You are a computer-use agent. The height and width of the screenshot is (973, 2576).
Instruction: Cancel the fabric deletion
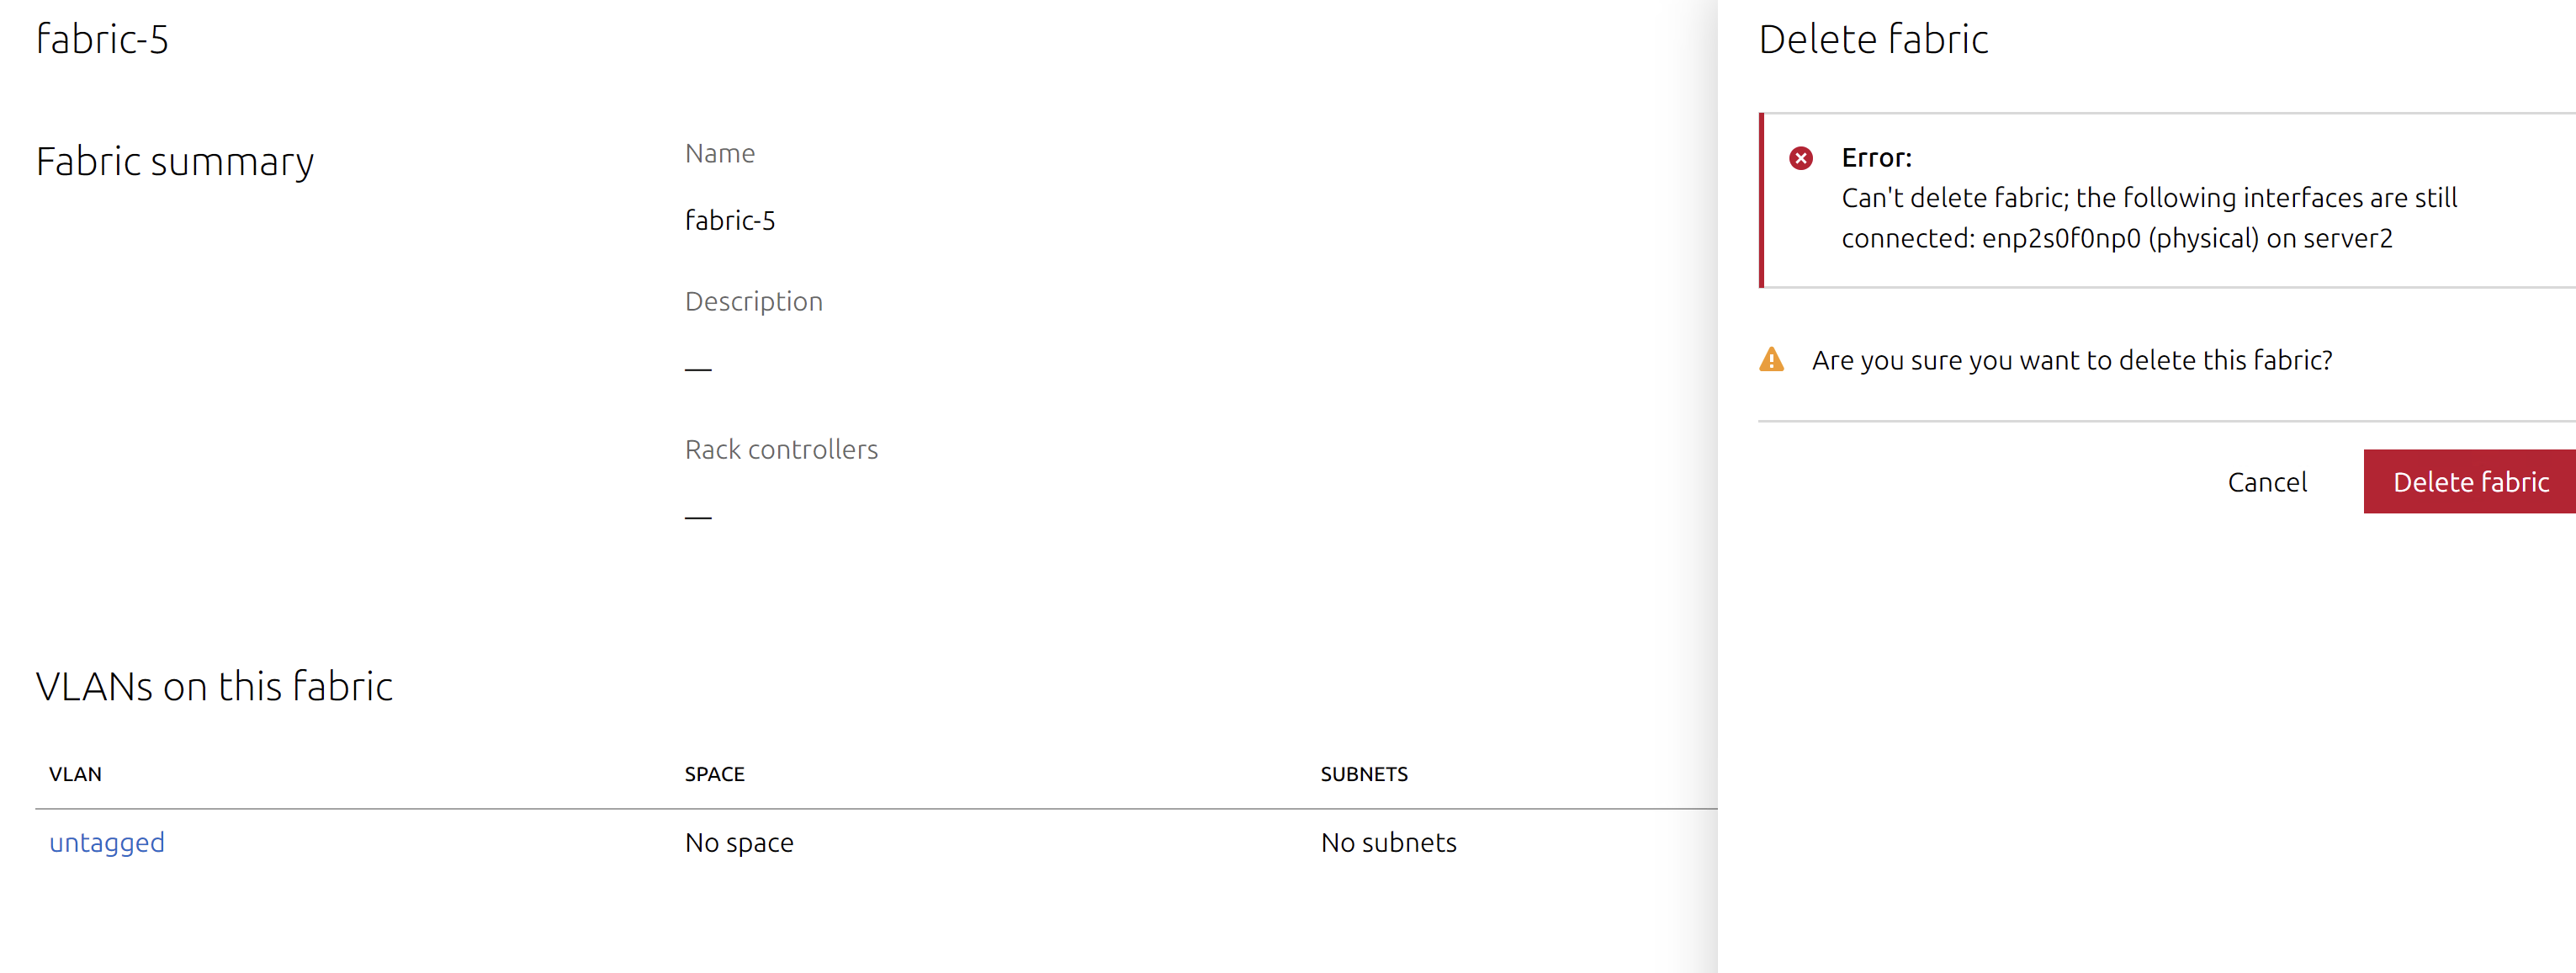coord(2266,482)
